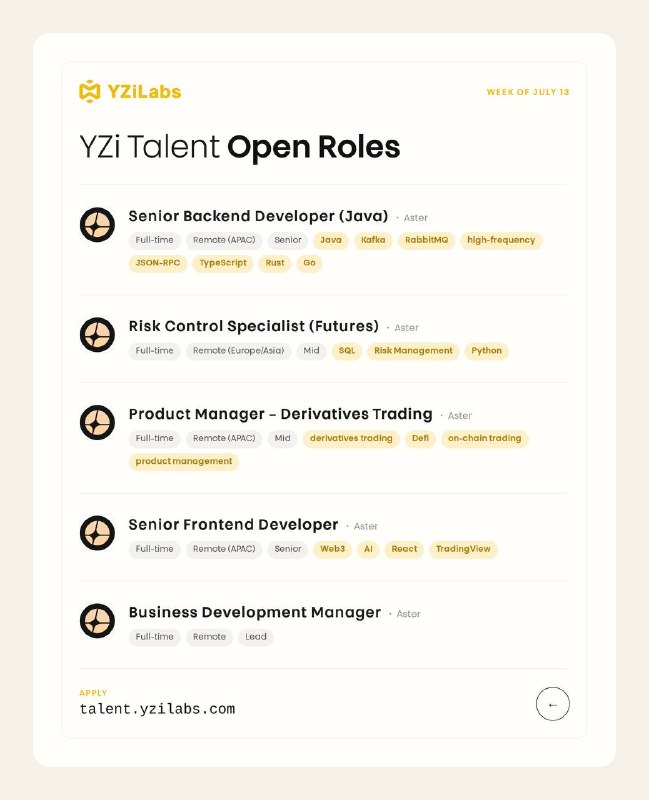Click the TradingView skill tag
The height and width of the screenshot is (800, 649).
click(x=463, y=549)
